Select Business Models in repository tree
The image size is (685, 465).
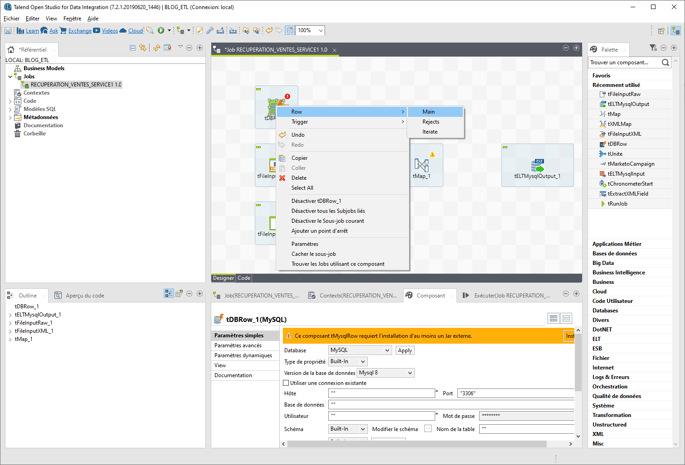pyautogui.click(x=44, y=68)
